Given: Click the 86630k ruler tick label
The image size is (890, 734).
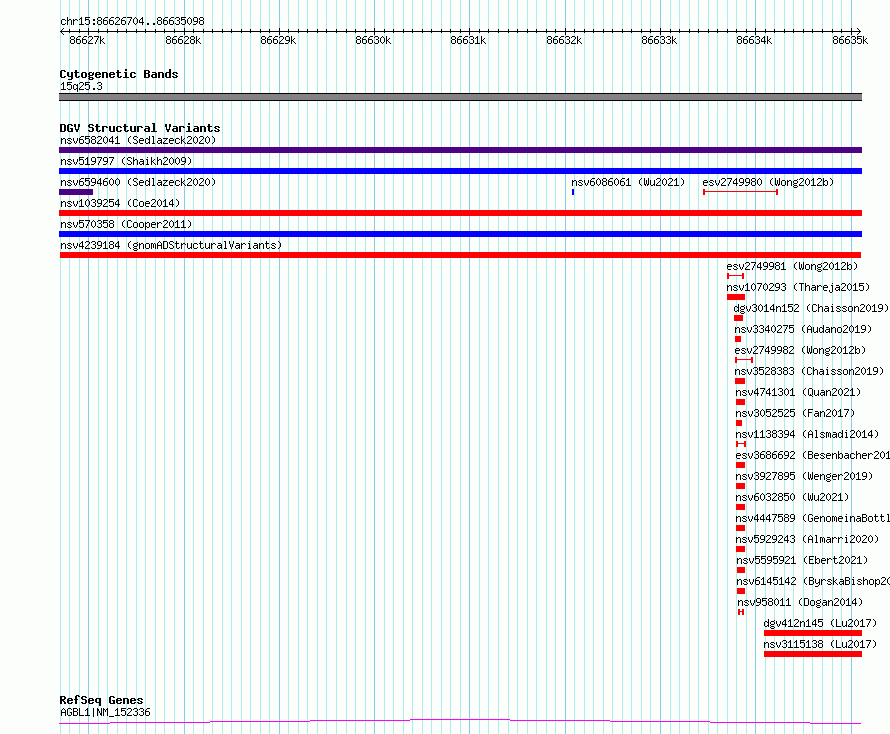Looking at the screenshot, I should click(x=373, y=40).
